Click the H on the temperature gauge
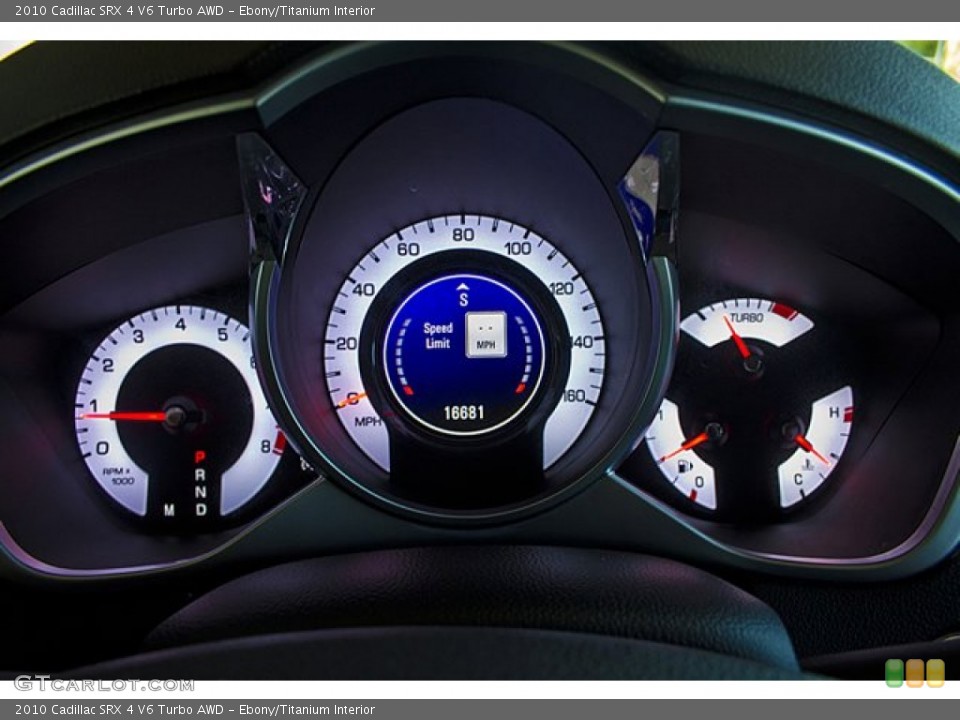Image resolution: width=960 pixels, height=720 pixels. tap(834, 413)
